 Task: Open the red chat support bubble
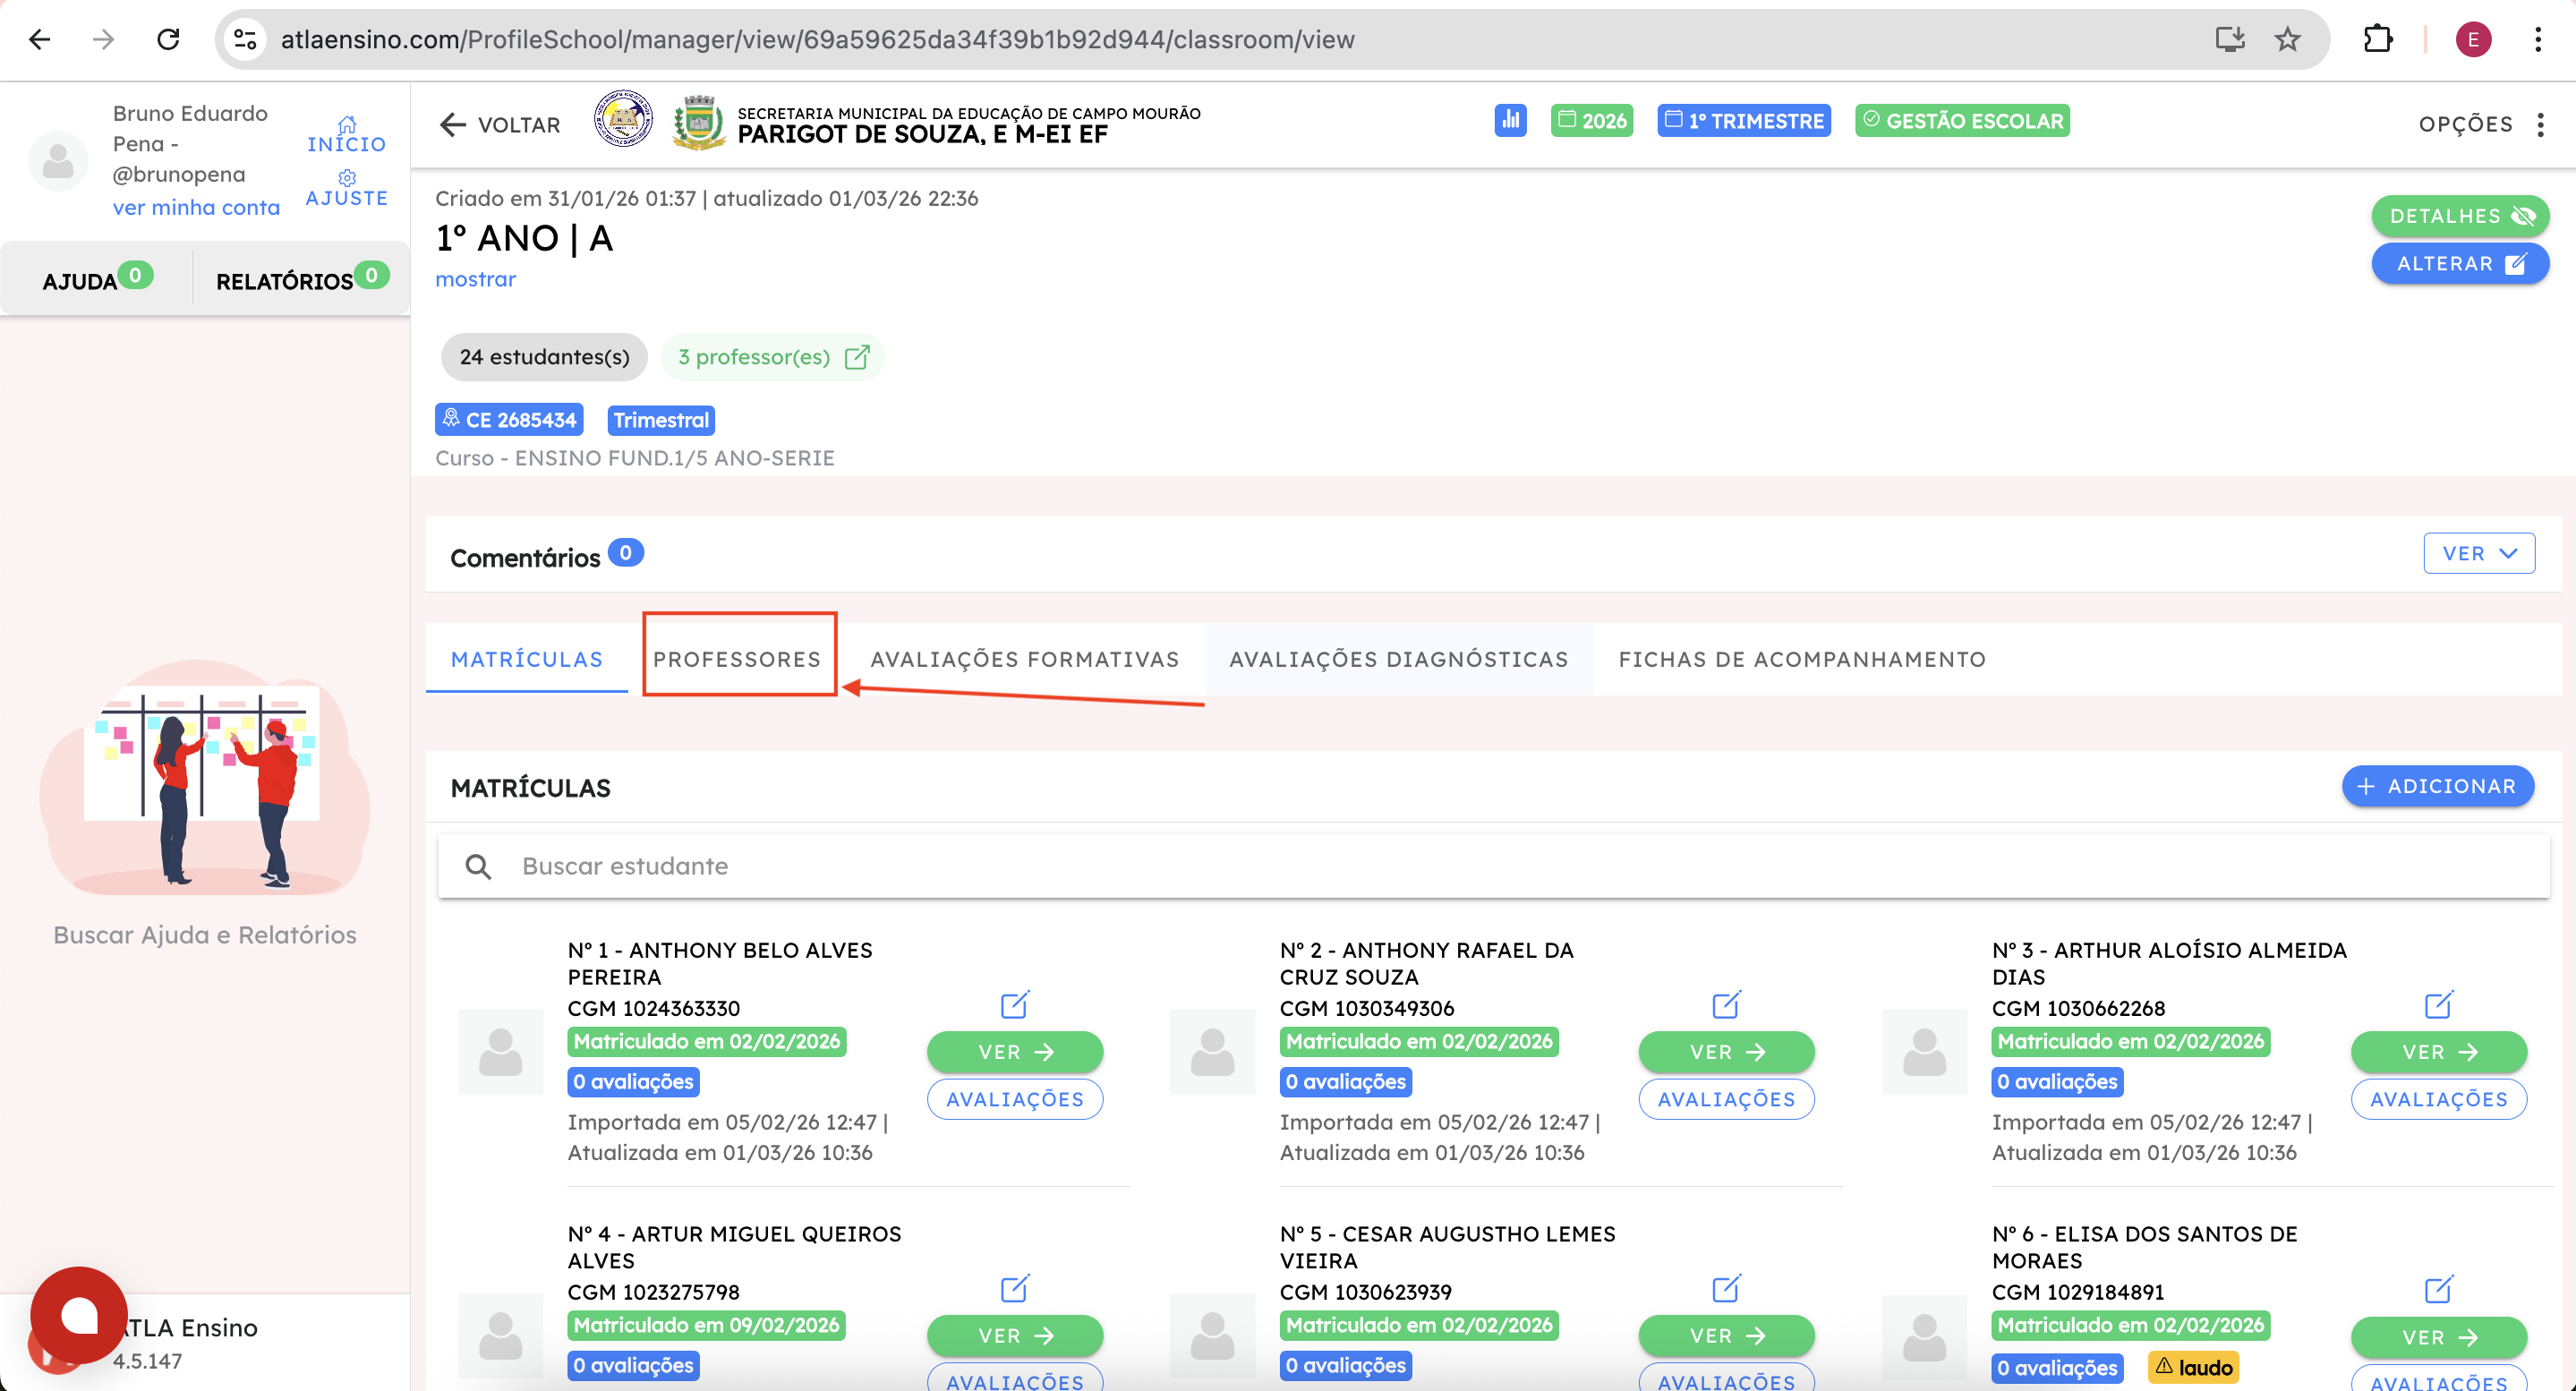click(79, 1316)
